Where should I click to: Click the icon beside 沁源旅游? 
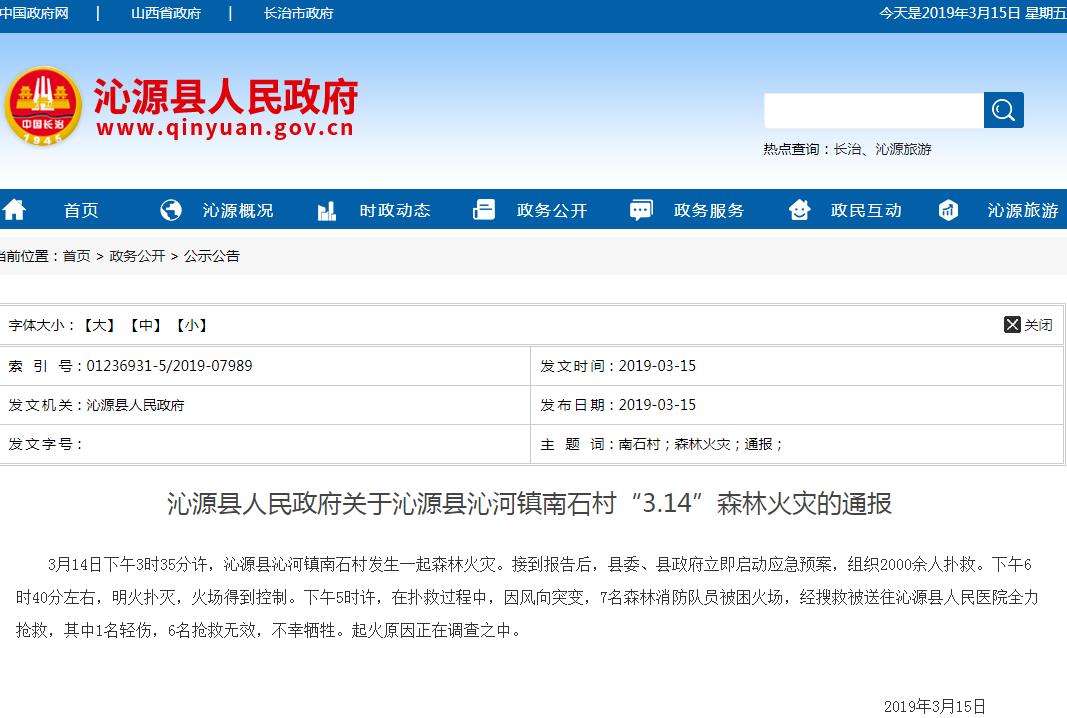(x=948, y=210)
